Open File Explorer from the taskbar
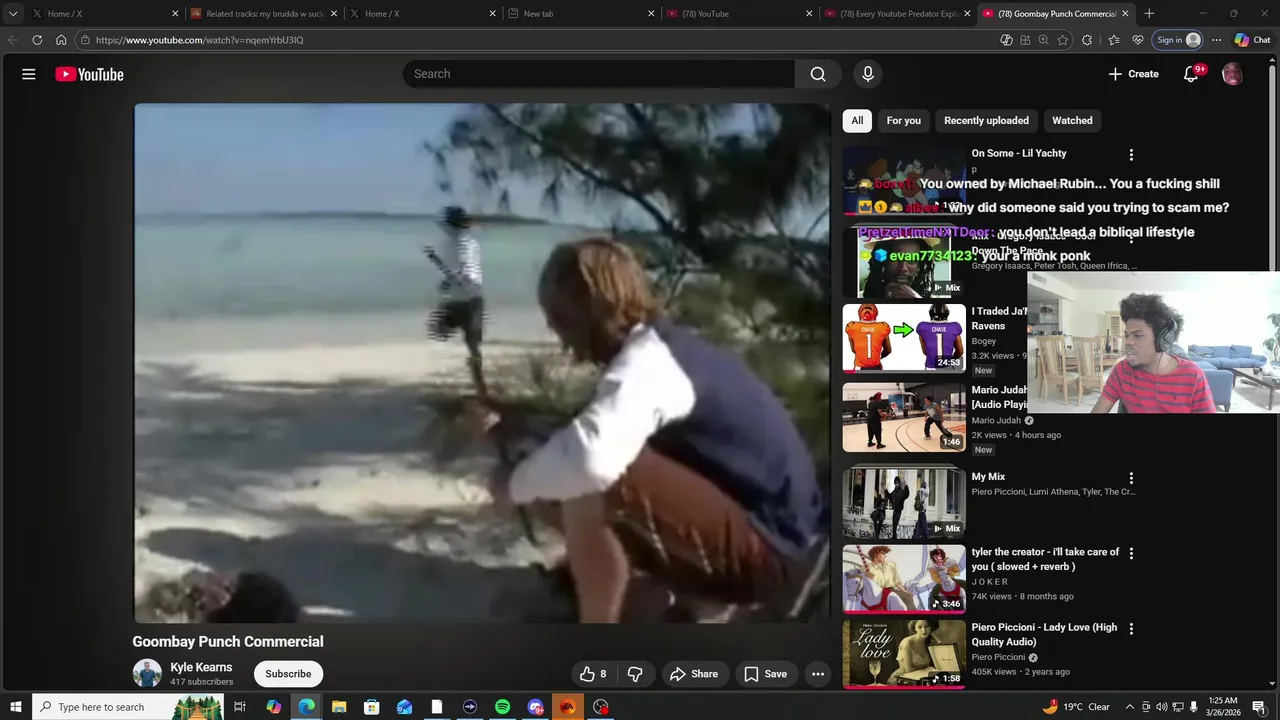Image resolution: width=1280 pixels, height=720 pixels. (x=339, y=707)
